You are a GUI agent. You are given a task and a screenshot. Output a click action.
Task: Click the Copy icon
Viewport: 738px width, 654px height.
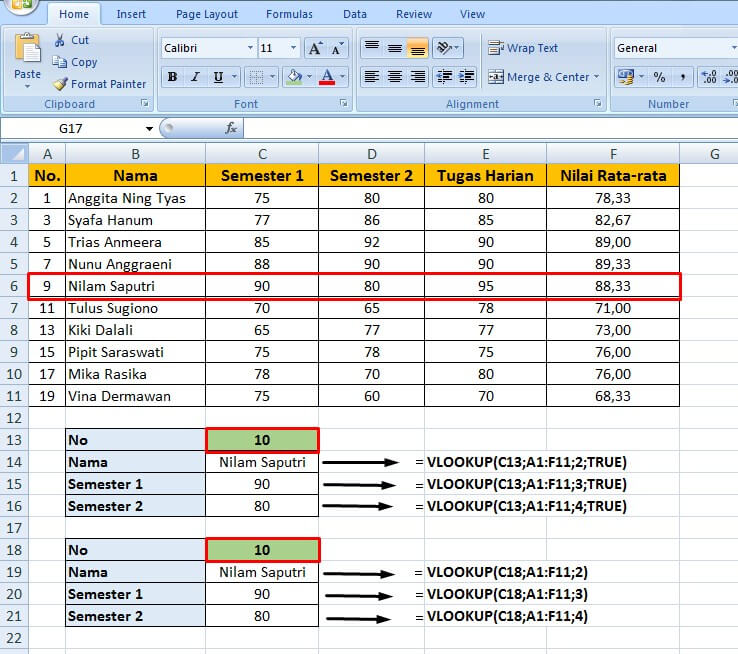[59, 62]
